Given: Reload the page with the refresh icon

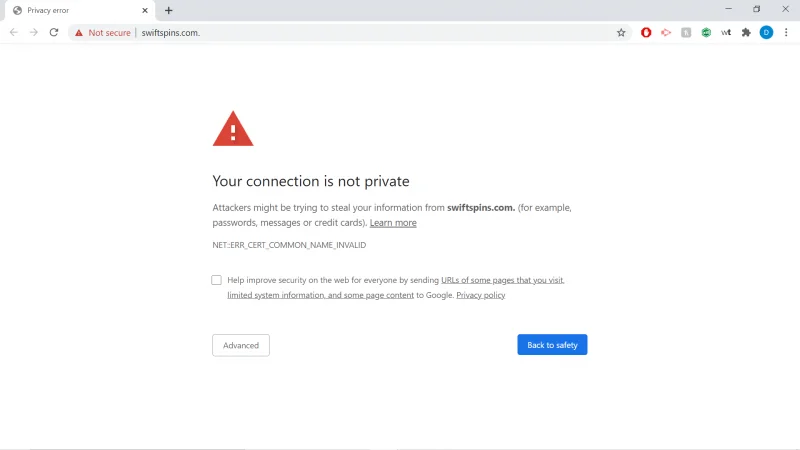Looking at the screenshot, I should coord(54,33).
